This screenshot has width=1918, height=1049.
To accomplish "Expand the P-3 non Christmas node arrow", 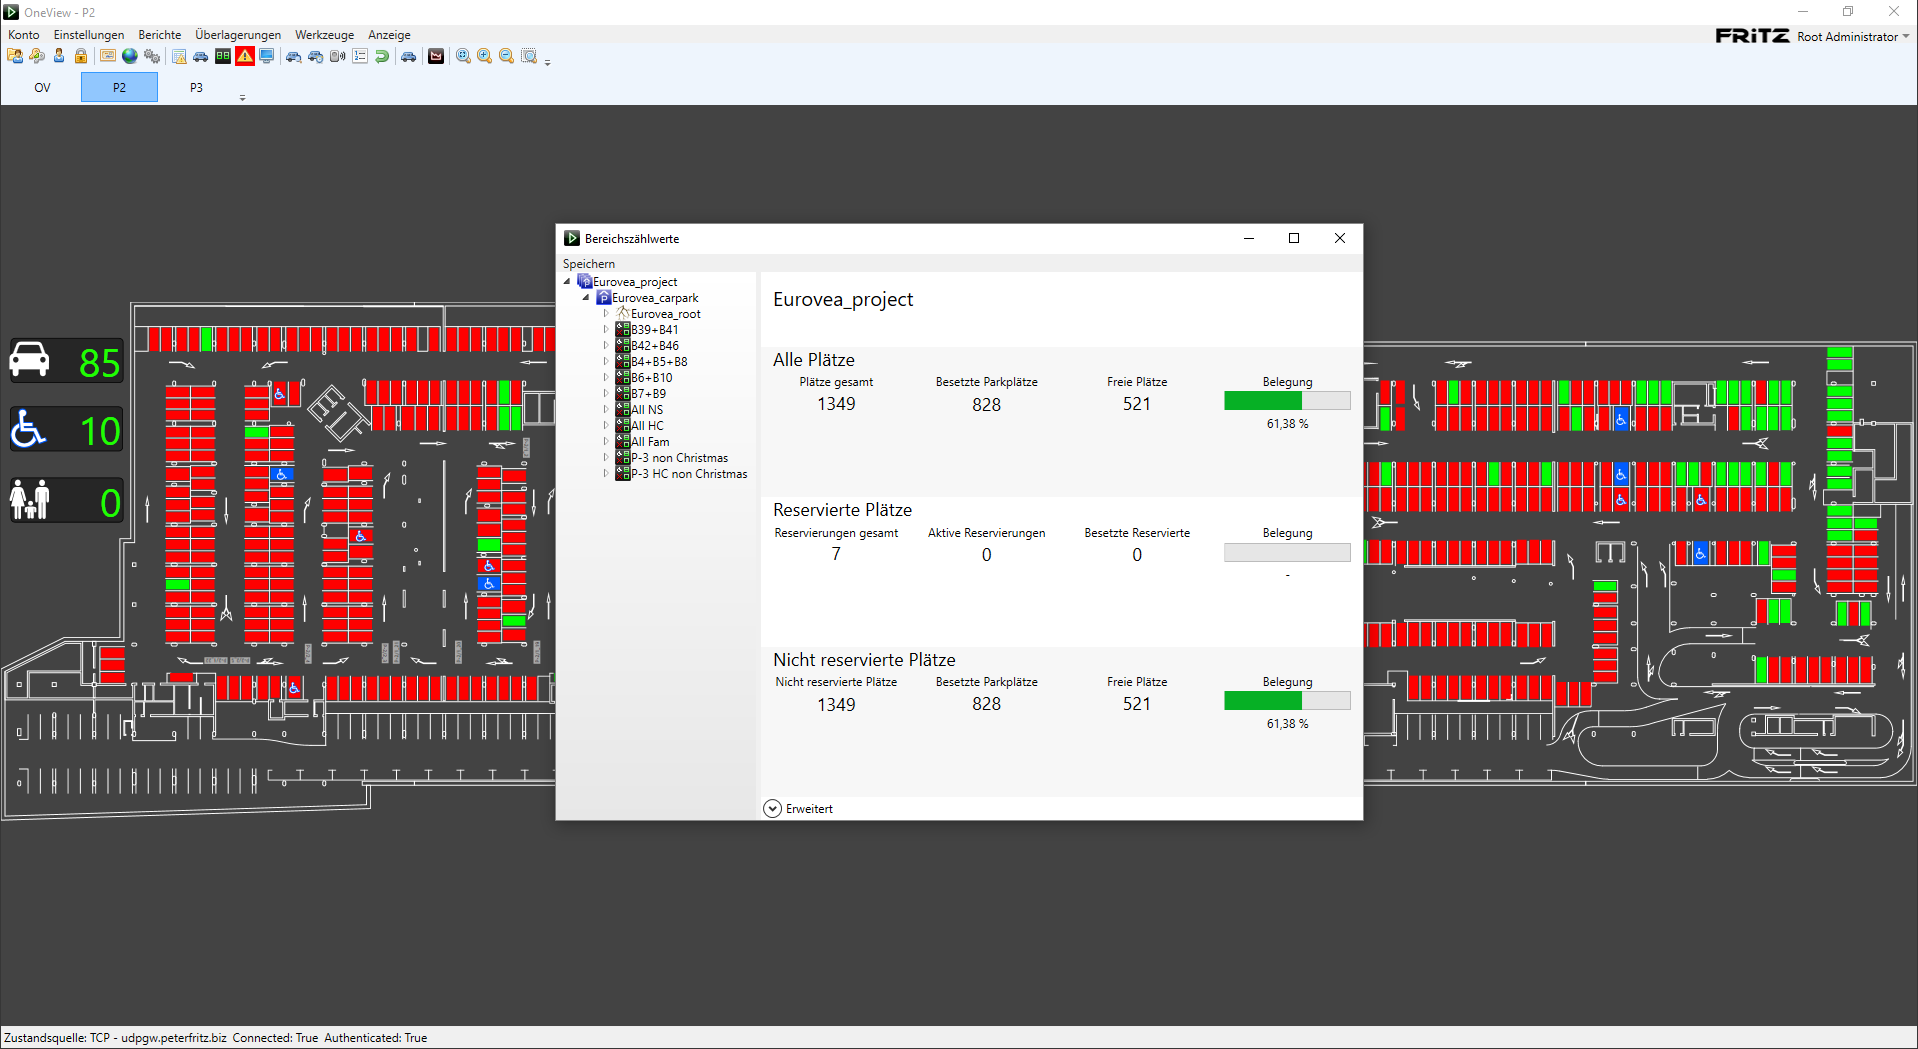I will [606, 458].
